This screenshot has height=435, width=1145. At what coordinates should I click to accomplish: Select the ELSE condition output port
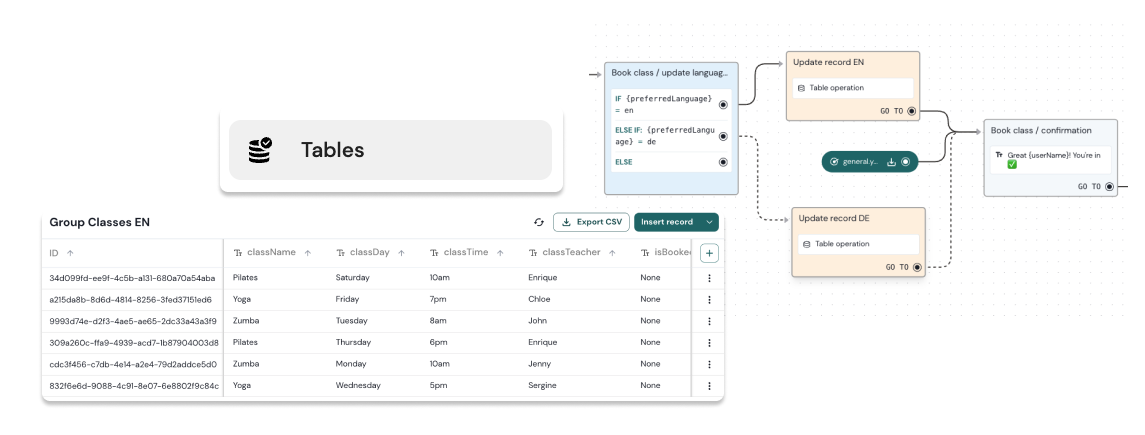click(x=723, y=162)
